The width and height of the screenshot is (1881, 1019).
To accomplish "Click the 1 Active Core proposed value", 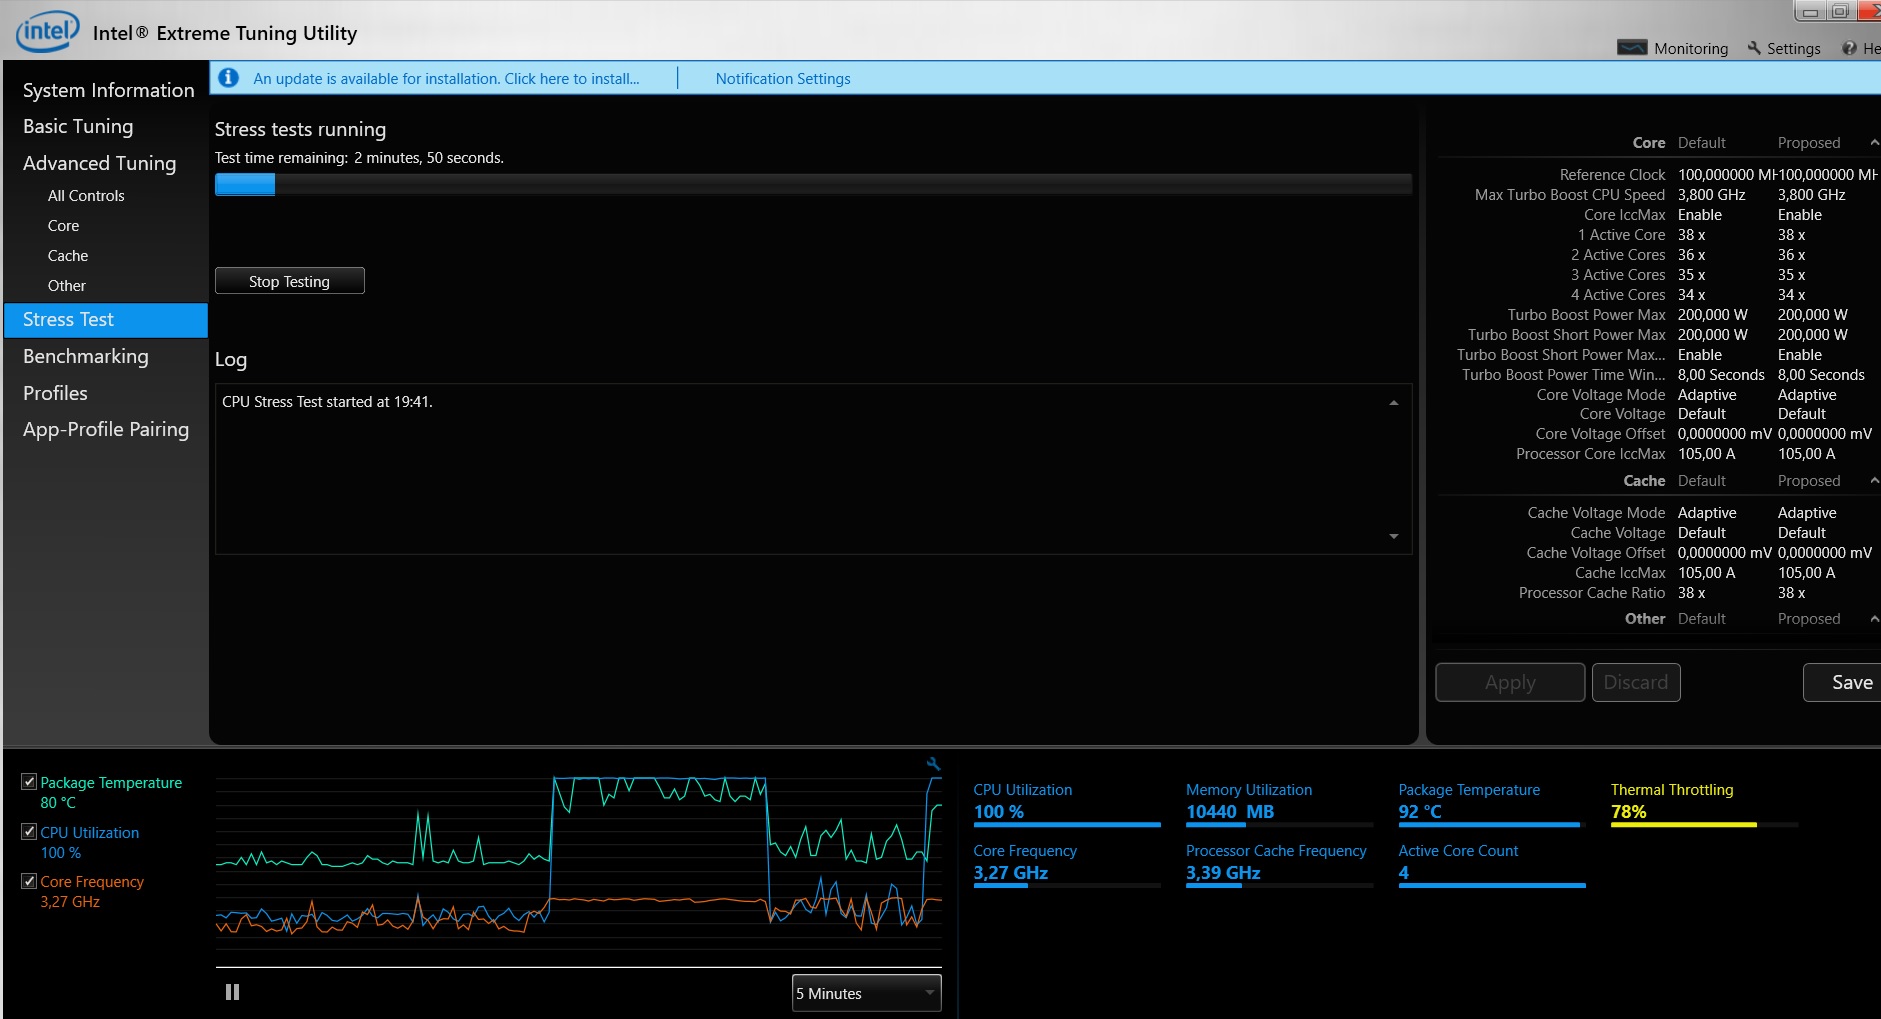I will point(1791,235).
